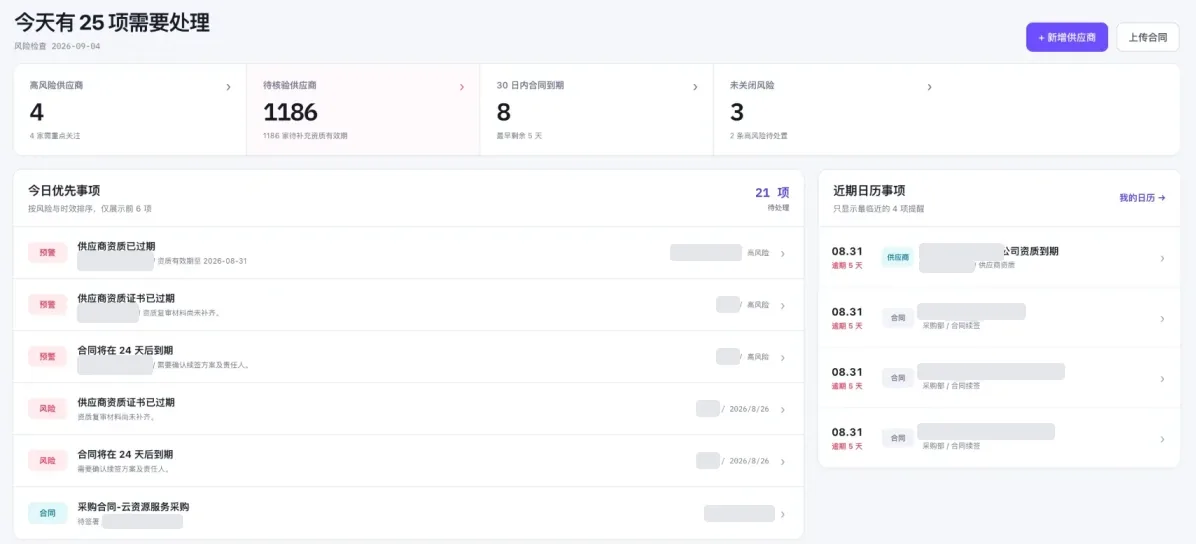Image resolution: width=1196 pixels, height=544 pixels.
Task: Click the 预警 tag beside 合同将在 24 天后到期
Action: (47, 356)
